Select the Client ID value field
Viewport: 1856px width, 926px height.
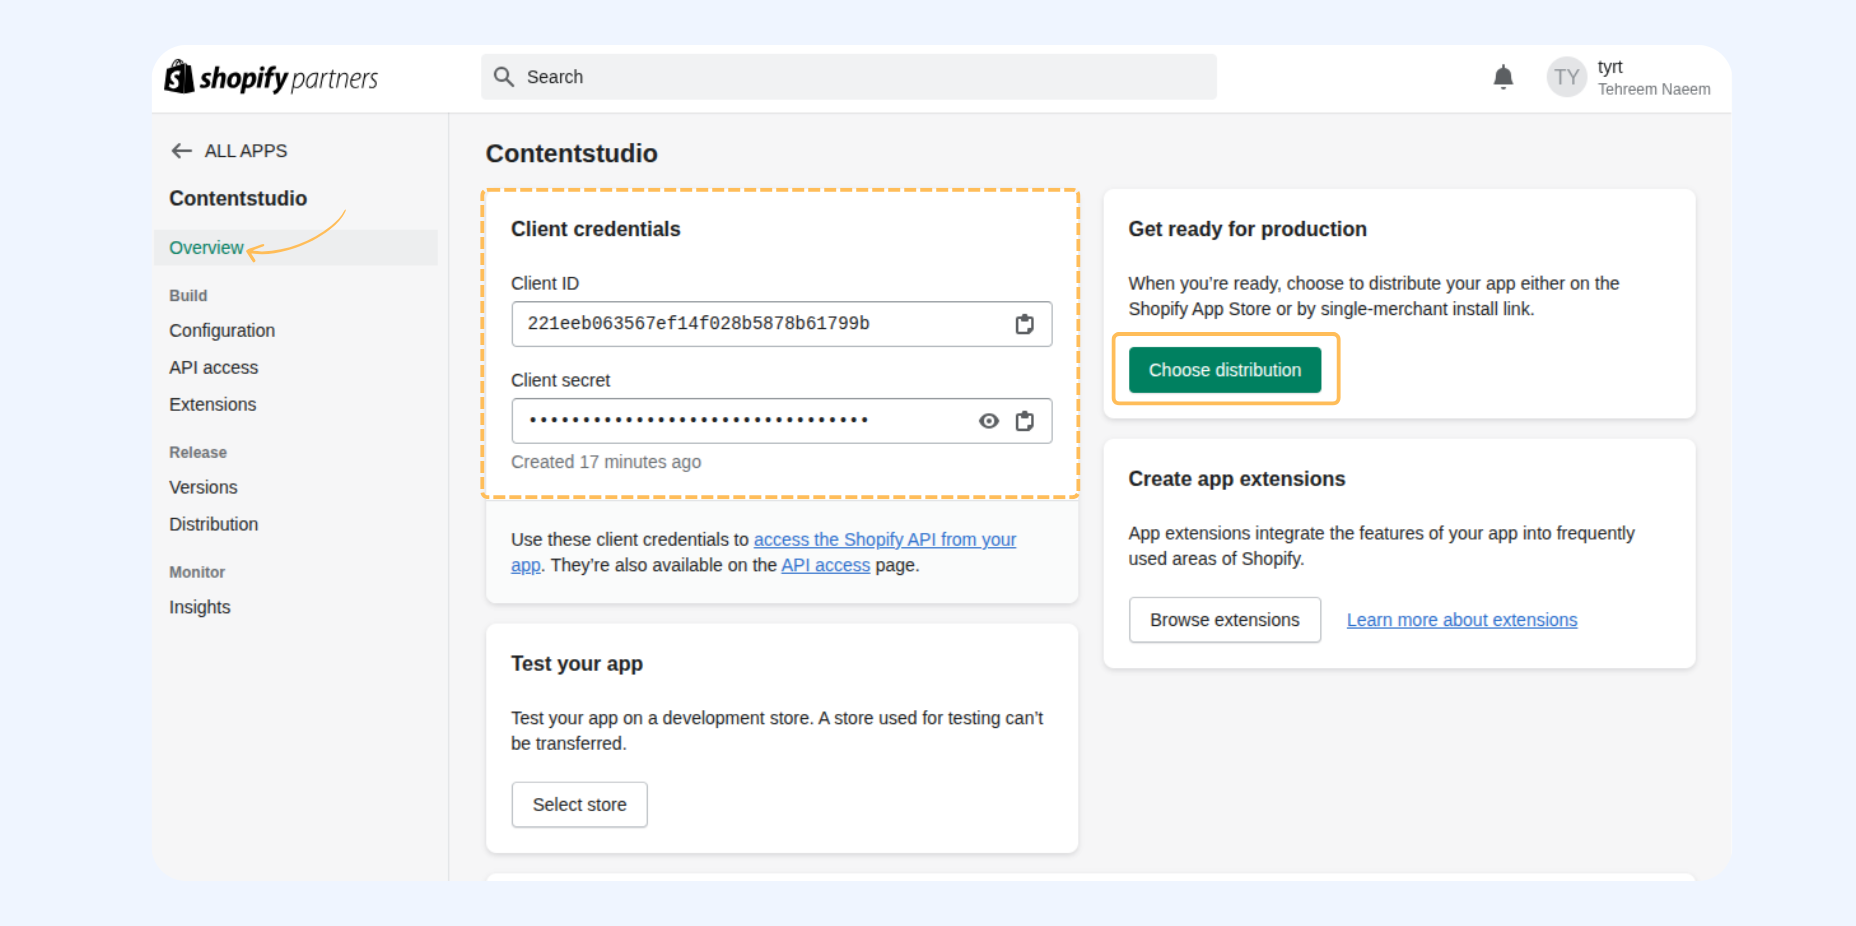781,324
